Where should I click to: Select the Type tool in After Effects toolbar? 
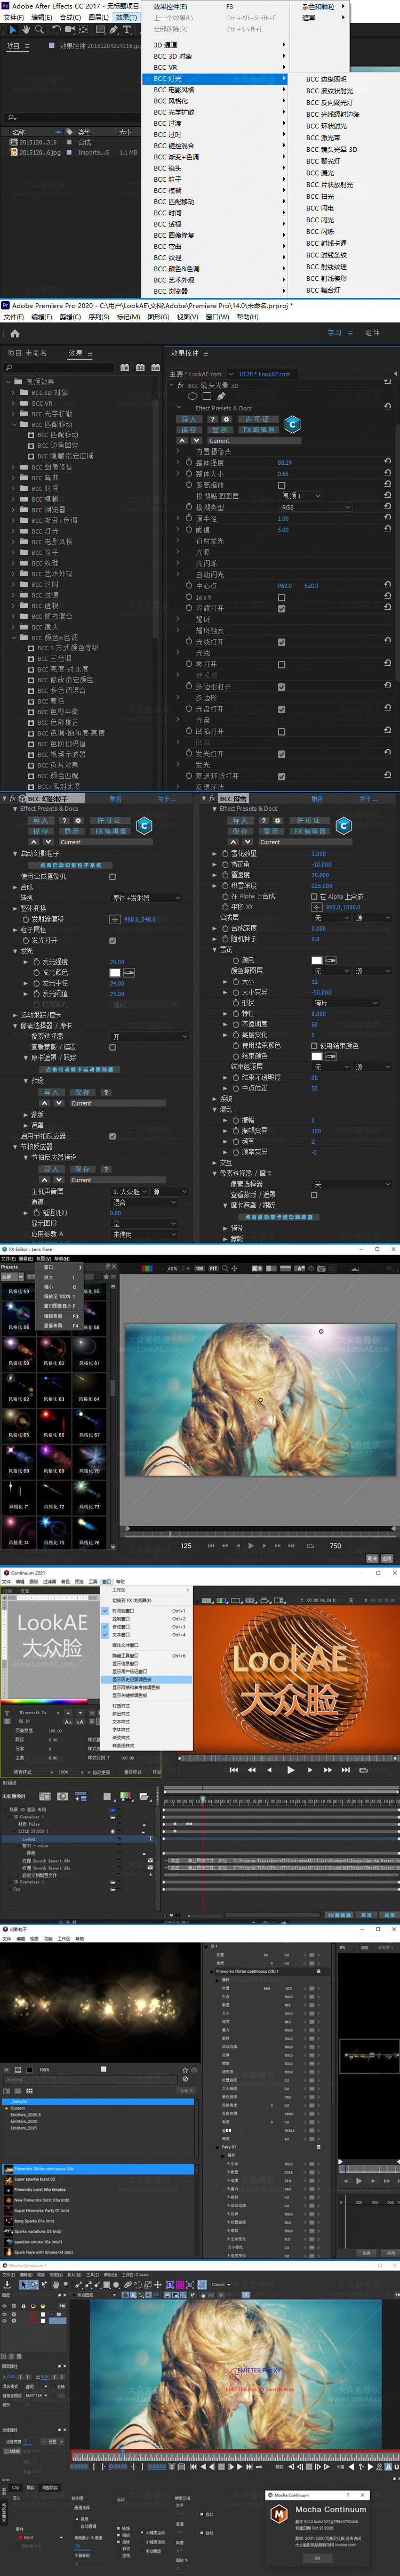(x=127, y=30)
